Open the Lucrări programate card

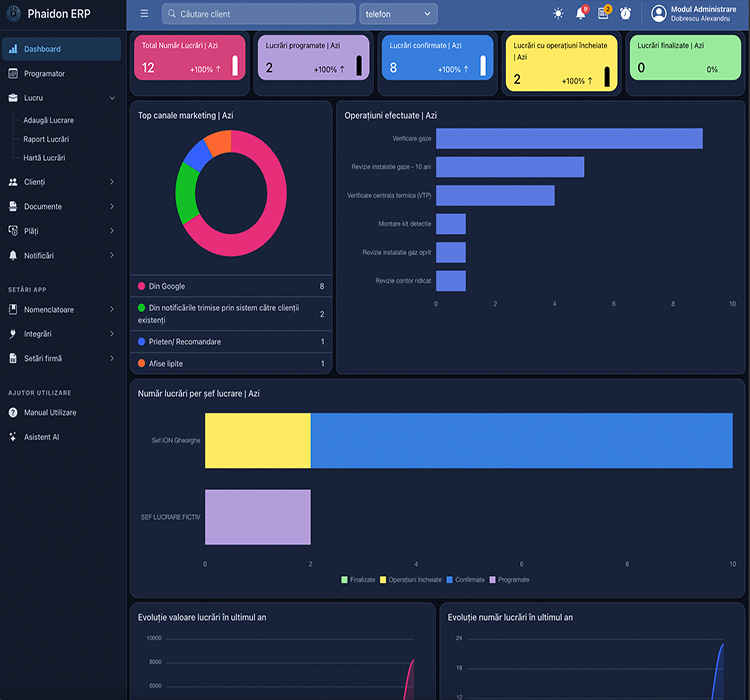pos(313,57)
